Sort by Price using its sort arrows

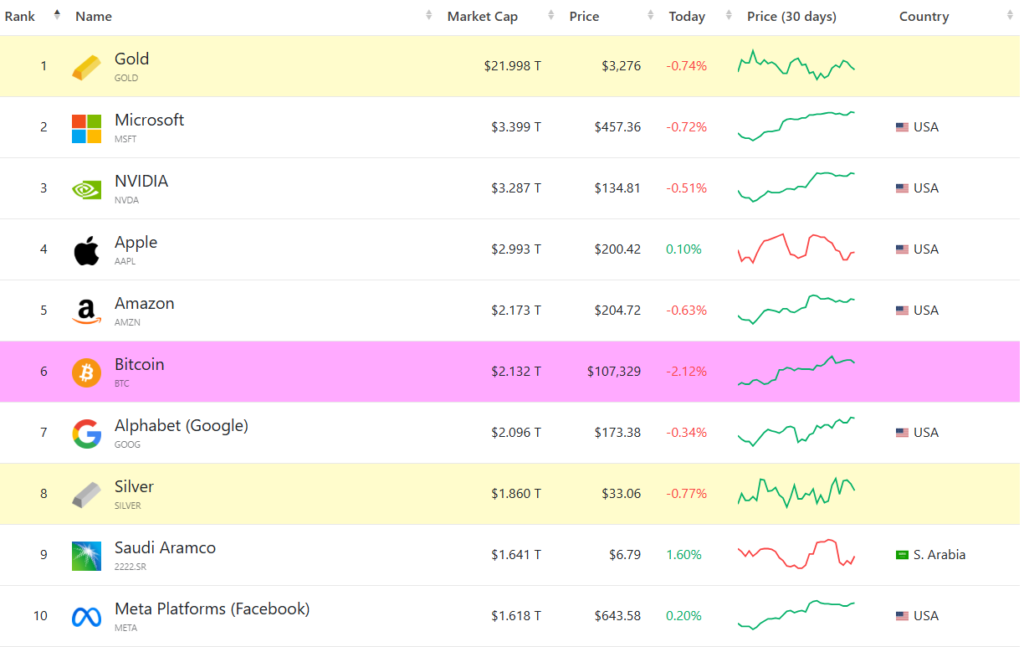[650, 15]
